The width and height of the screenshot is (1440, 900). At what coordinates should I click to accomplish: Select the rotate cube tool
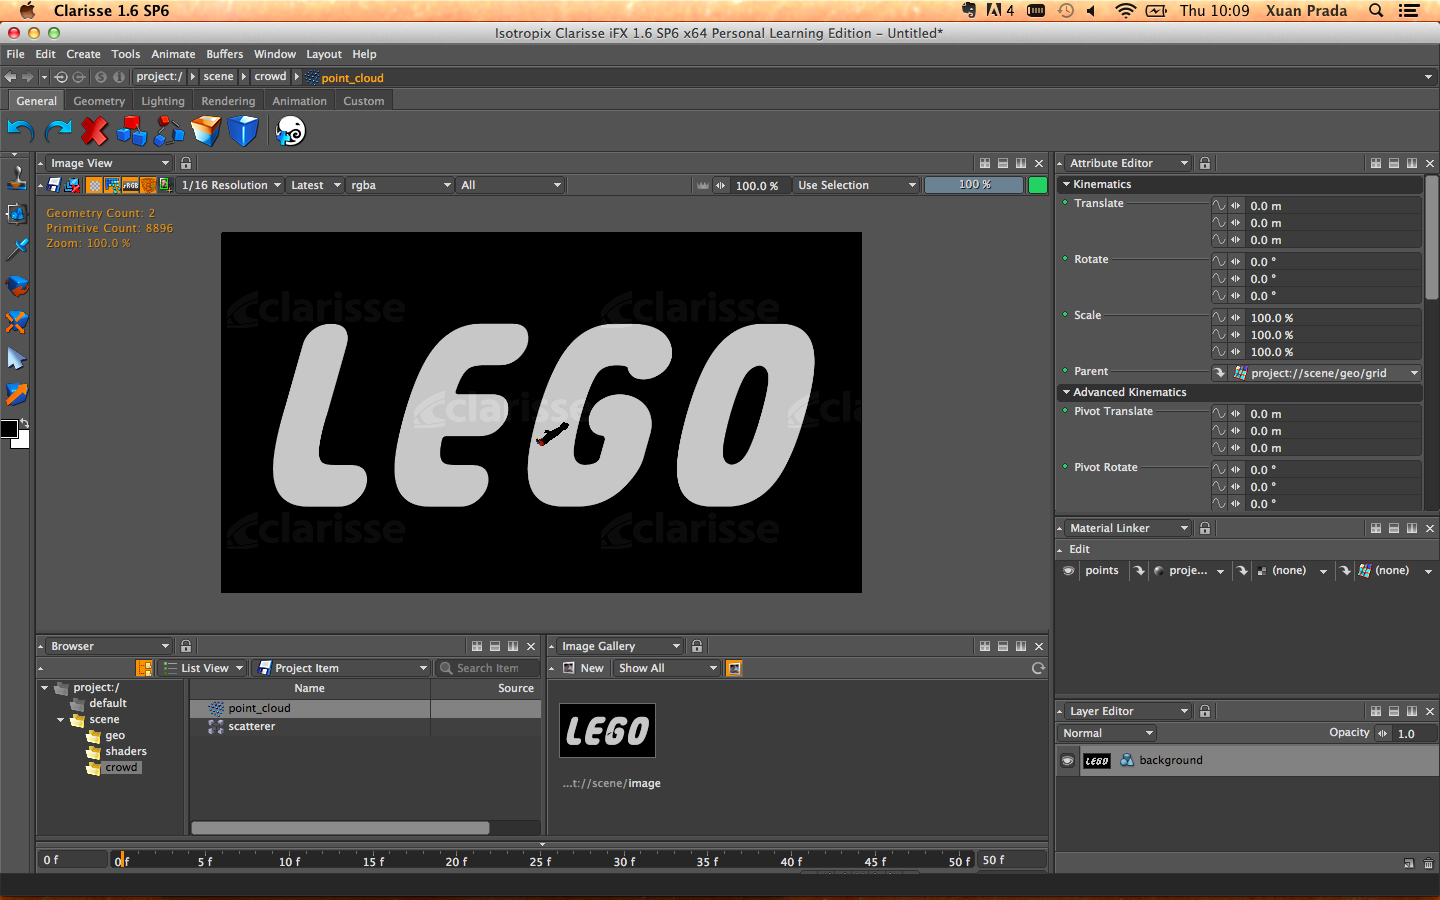click(17, 286)
